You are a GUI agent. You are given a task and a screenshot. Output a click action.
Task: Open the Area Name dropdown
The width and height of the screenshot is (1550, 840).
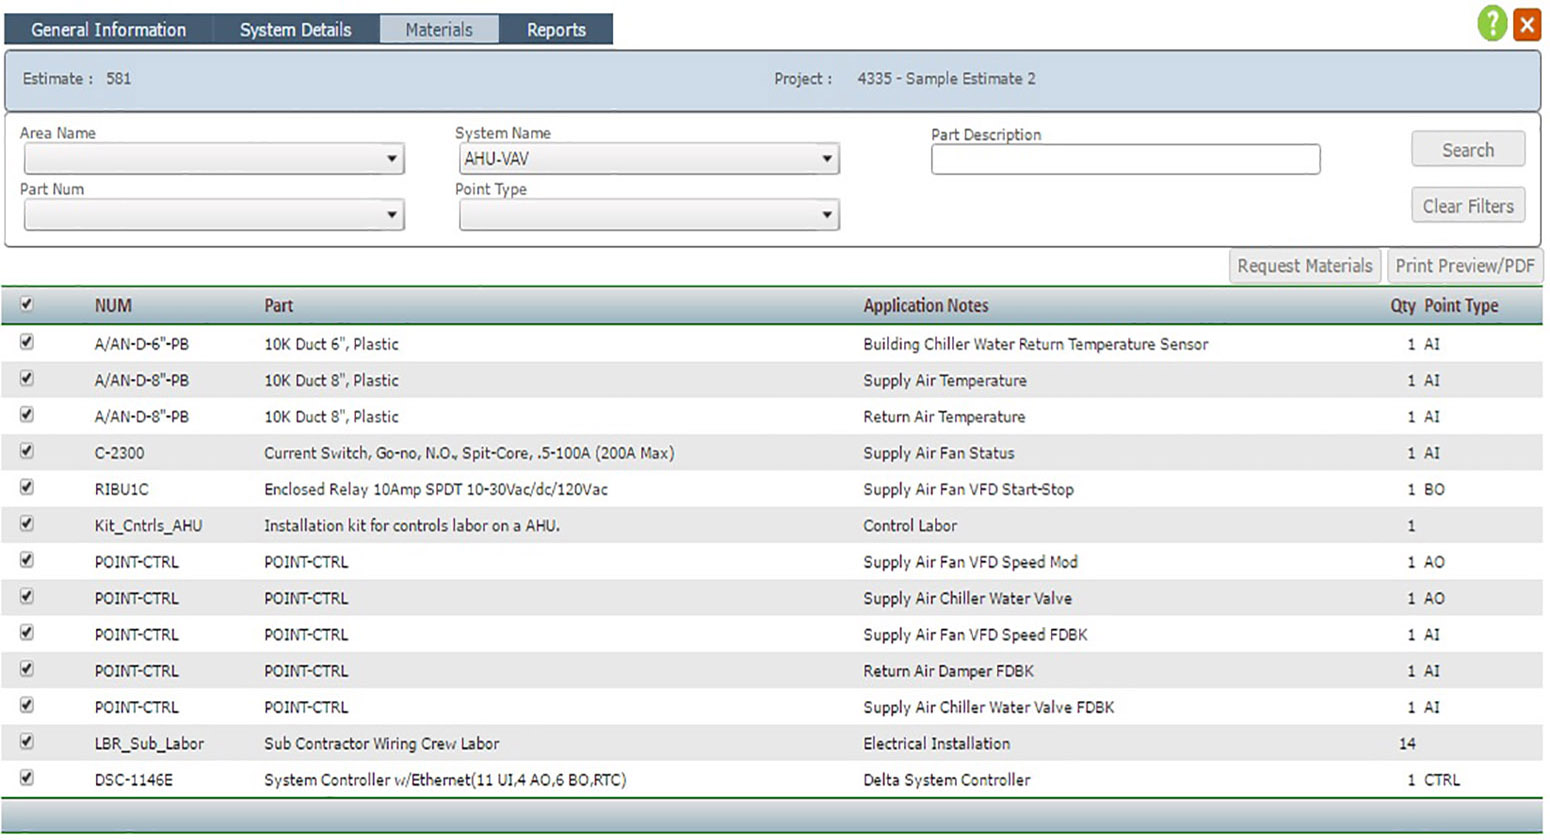coord(214,159)
